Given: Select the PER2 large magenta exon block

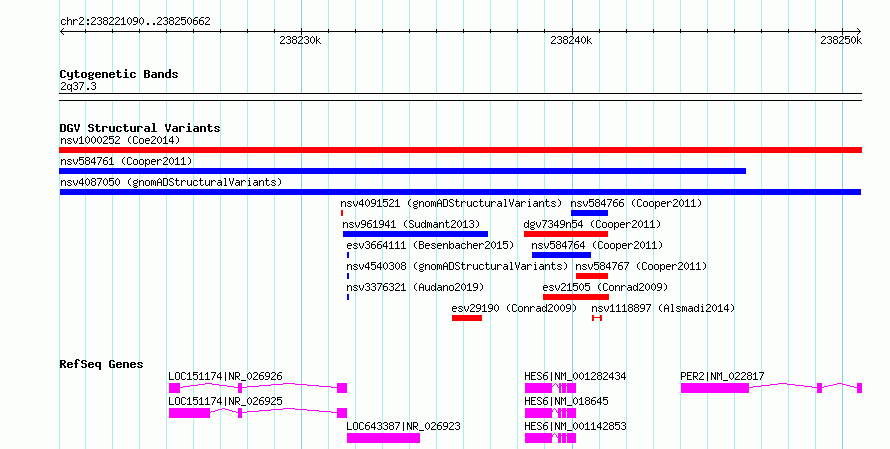Looking at the screenshot, I should click(x=715, y=388).
